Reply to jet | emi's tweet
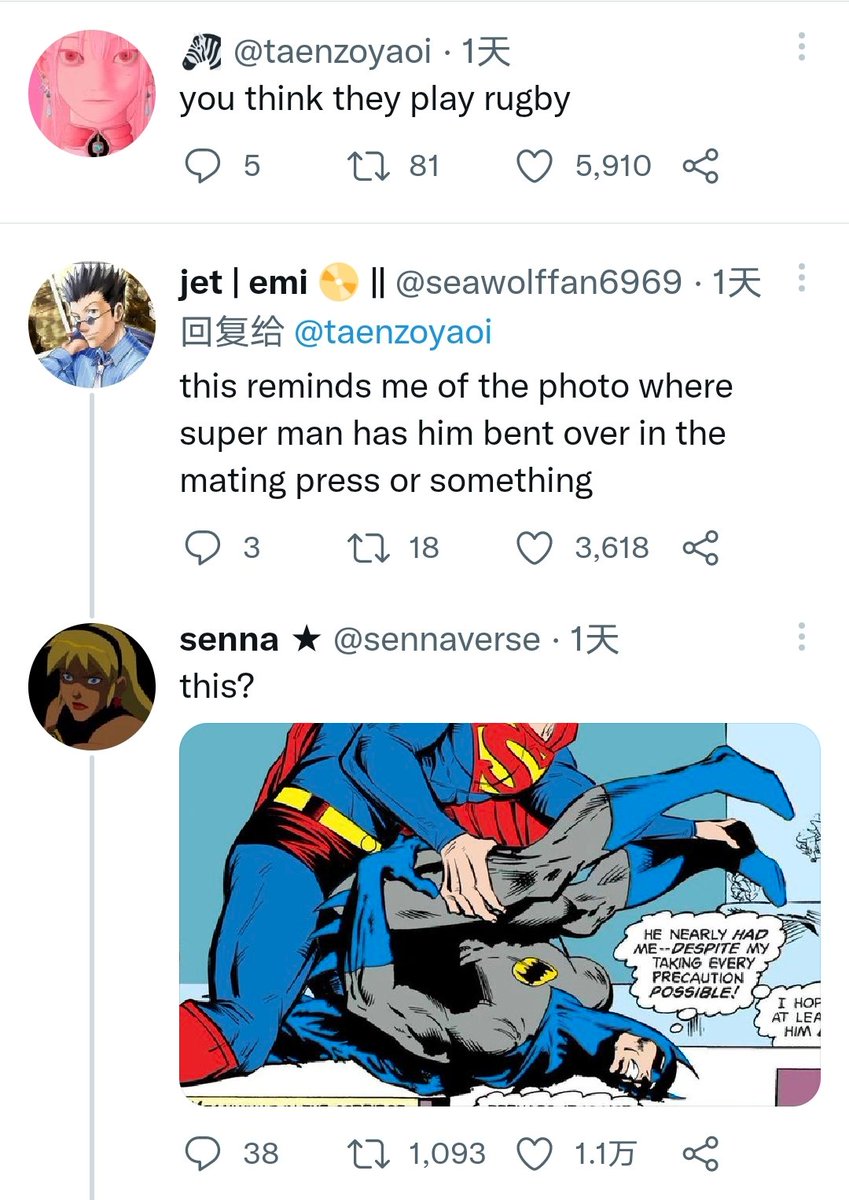This screenshot has width=849, height=1200. pyautogui.click(x=203, y=547)
